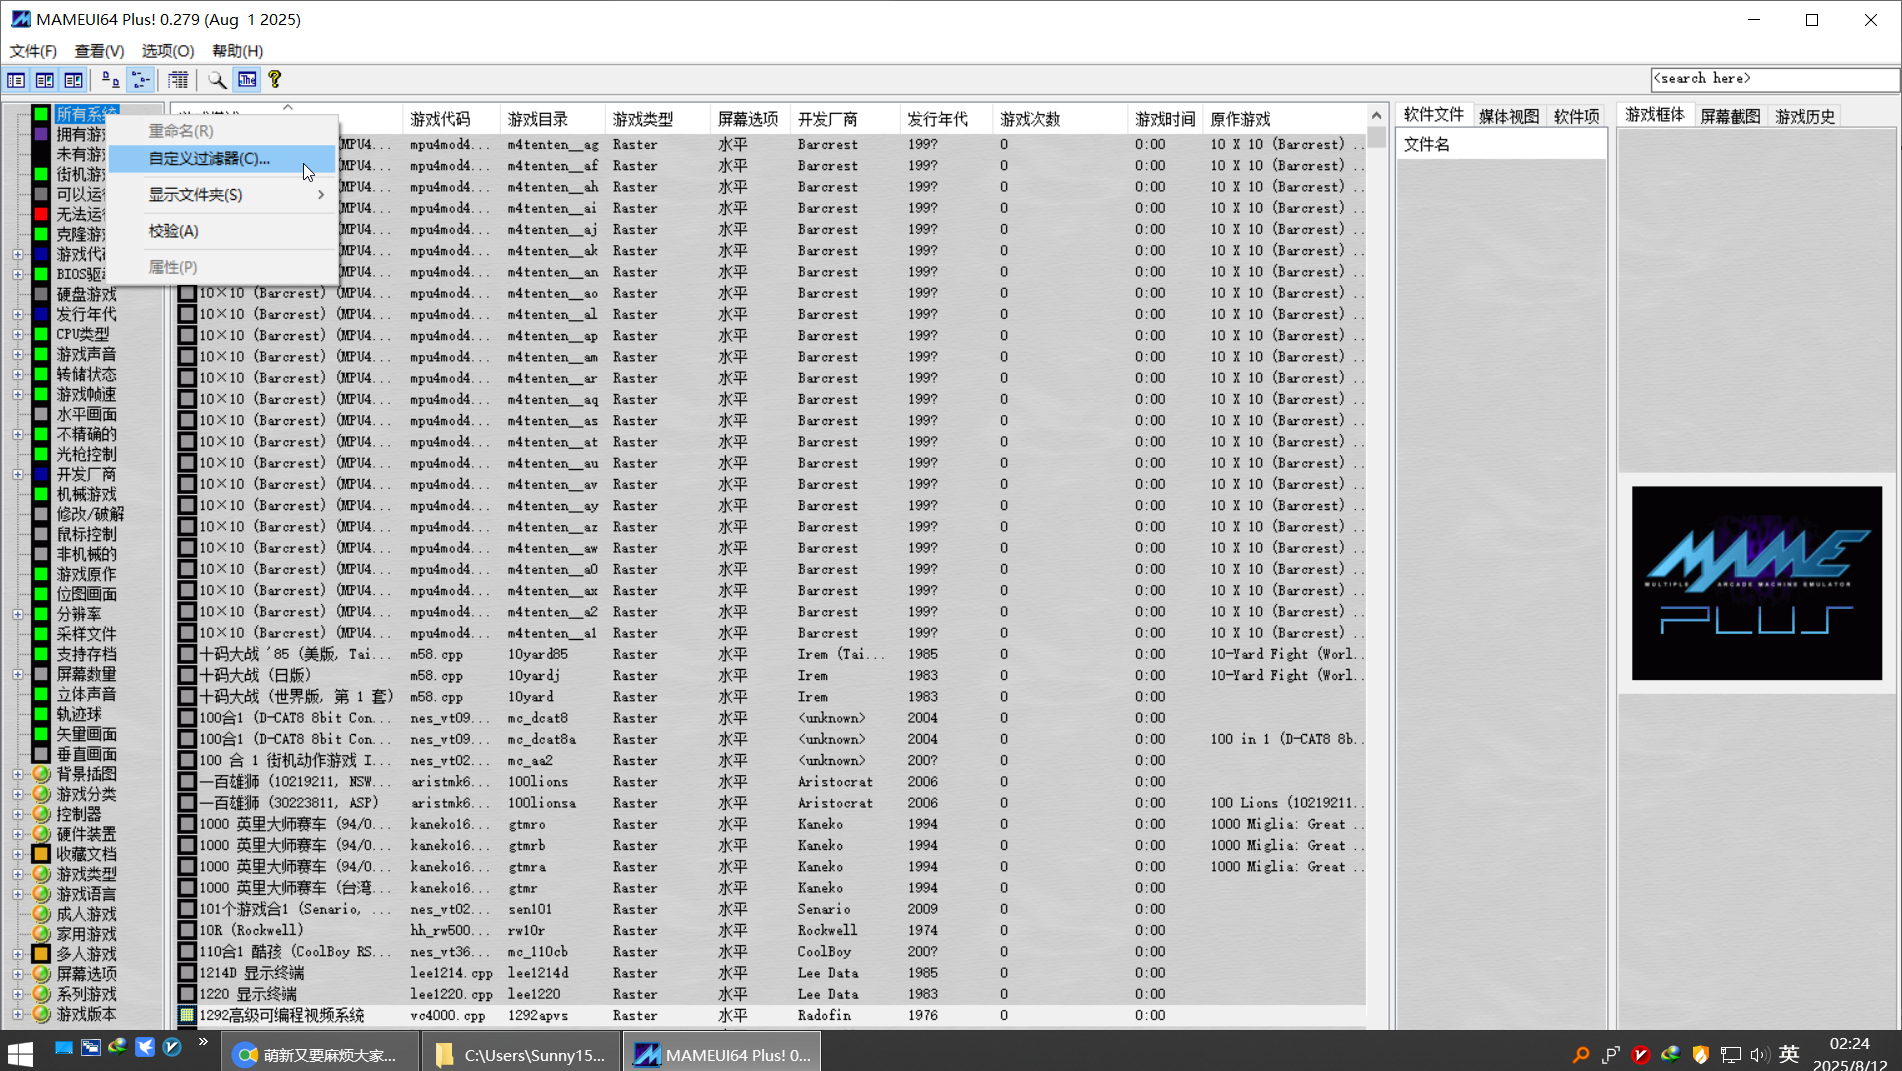Screen dimensions: 1902x1071
Task: Open the 选项(O) menu
Action: tap(167, 51)
